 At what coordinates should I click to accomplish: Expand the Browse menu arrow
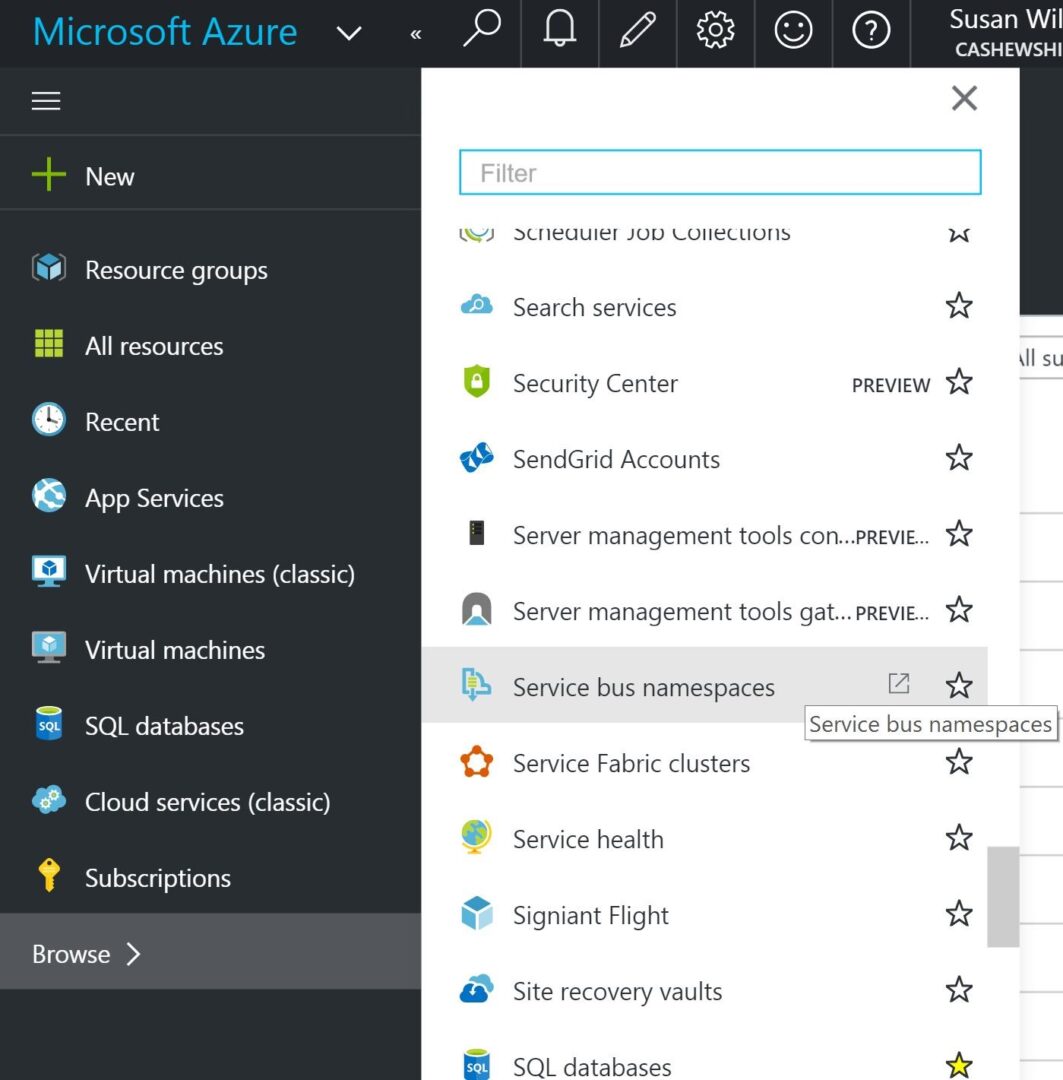133,953
